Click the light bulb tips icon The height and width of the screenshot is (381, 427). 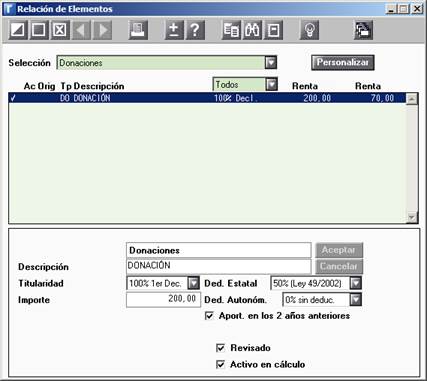[310, 30]
